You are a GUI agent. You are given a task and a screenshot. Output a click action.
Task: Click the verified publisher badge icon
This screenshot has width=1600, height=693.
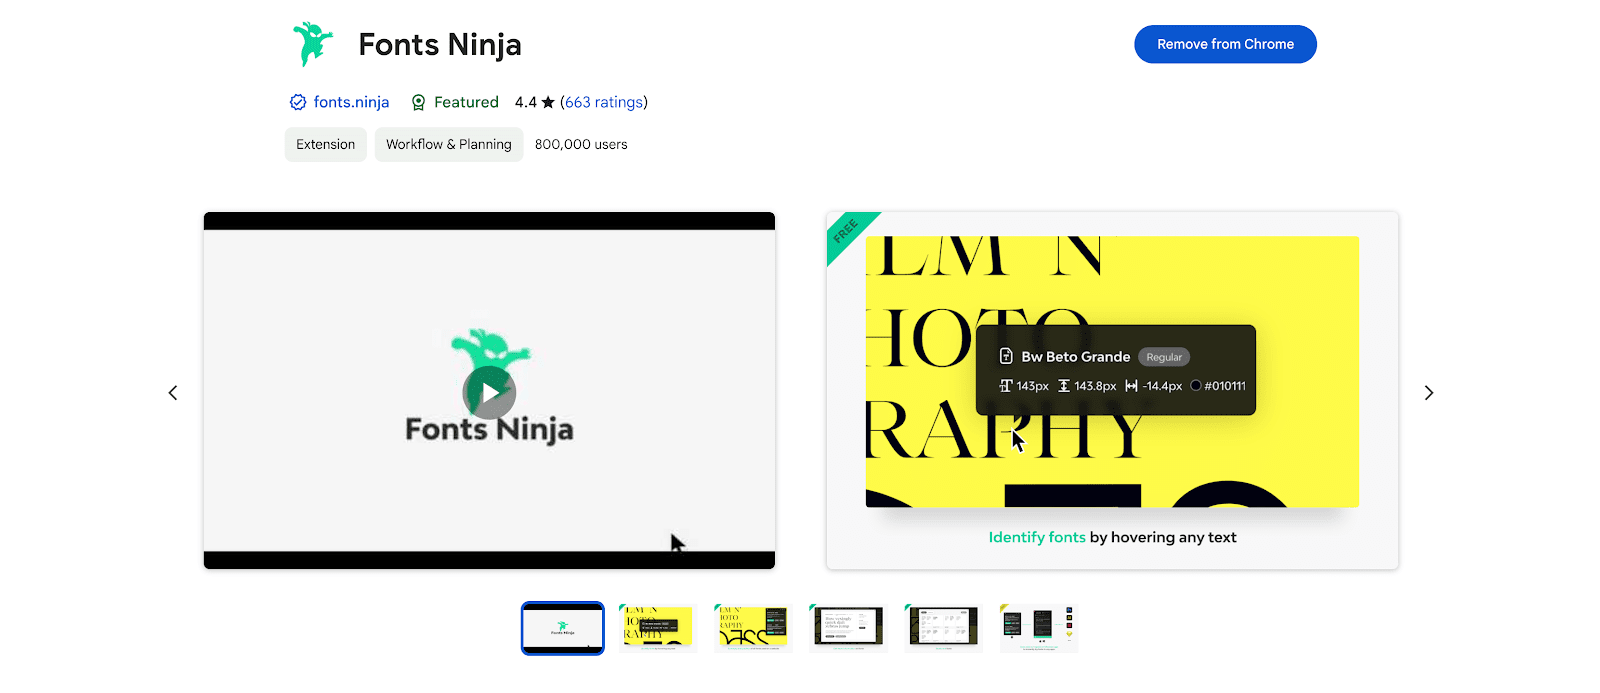pos(298,102)
